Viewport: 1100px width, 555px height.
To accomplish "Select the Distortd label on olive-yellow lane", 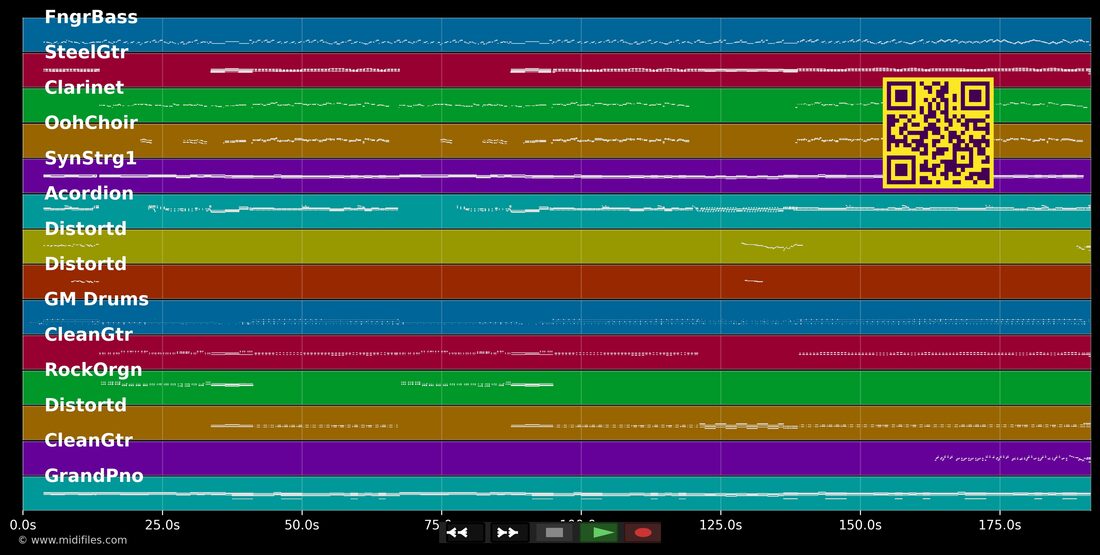I will click(86, 228).
